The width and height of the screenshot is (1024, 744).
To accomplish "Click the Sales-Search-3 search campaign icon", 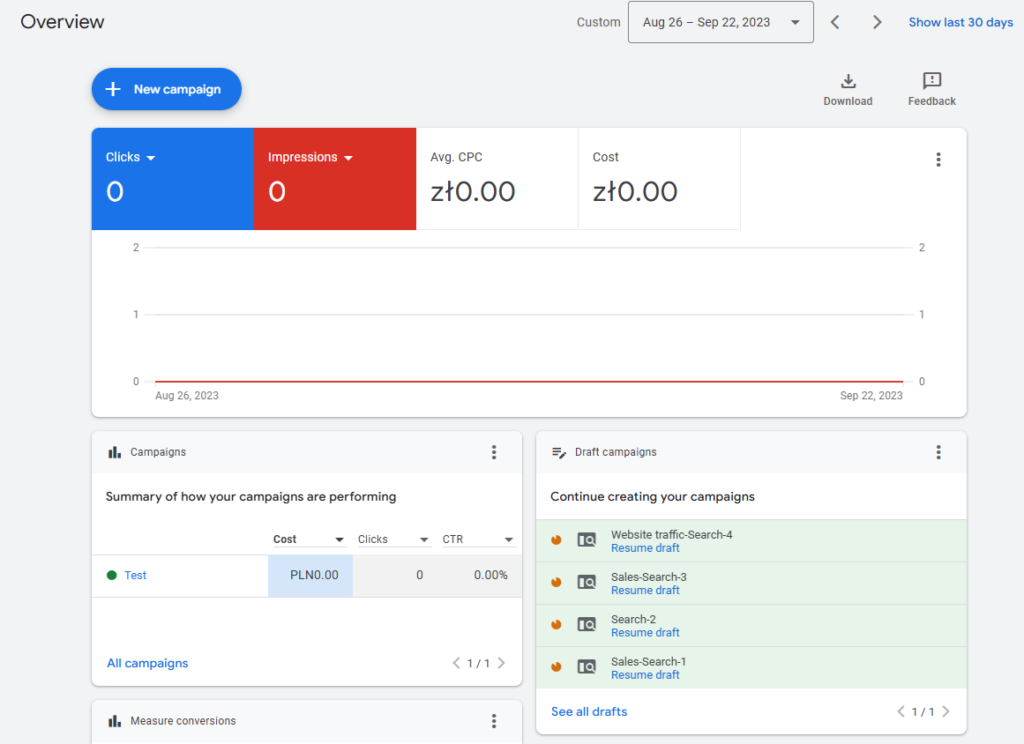I will pos(587,582).
